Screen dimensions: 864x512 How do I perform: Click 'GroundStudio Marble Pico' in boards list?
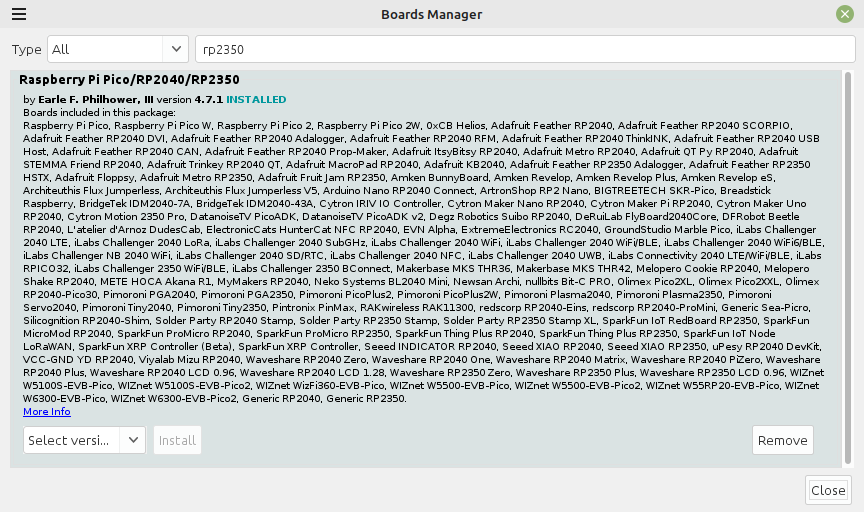click(x=667, y=230)
